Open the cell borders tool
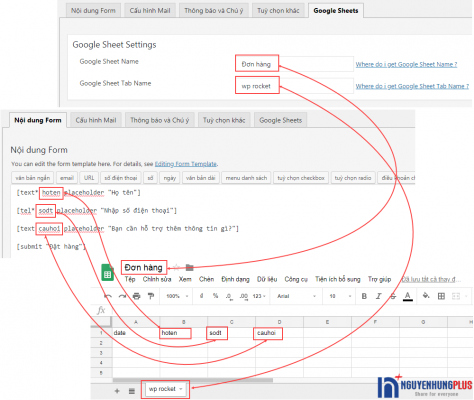Image resolution: width=474 pixels, height=400 pixels. coord(441,296)
